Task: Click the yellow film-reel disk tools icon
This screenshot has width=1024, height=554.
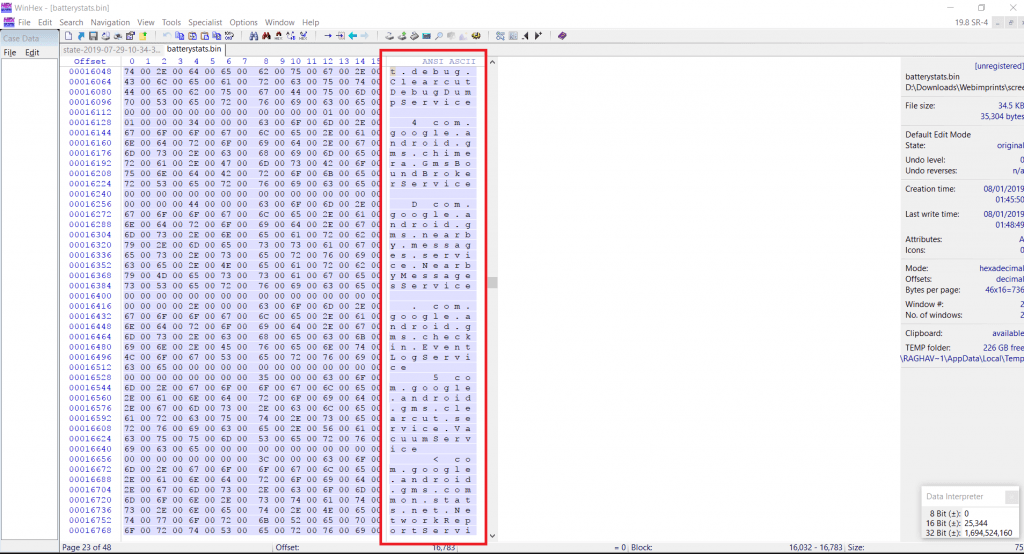Action: click(476, 36)
